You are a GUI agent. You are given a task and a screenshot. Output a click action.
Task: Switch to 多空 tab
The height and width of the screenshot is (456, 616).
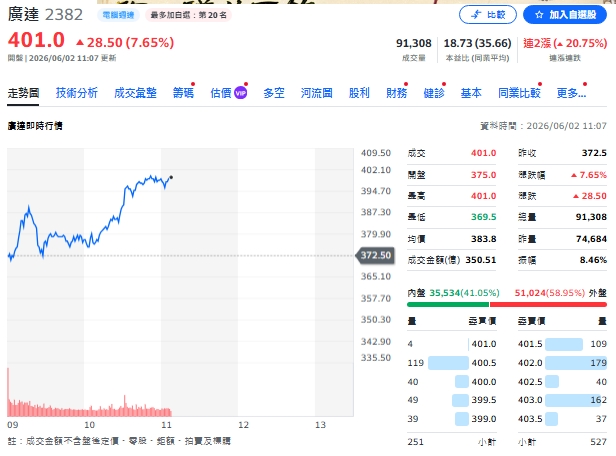click(274, 93)
